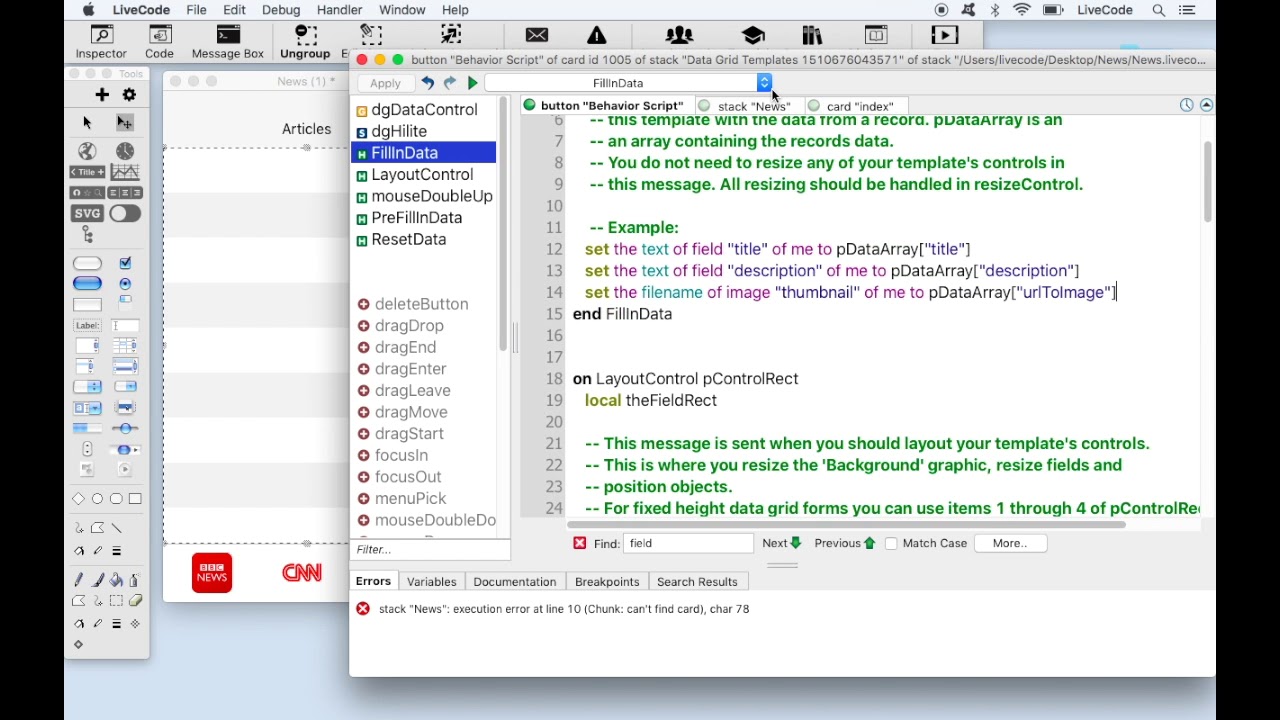
Task: Select the switch toggle widget in Tools
Action: coord(125,213)
